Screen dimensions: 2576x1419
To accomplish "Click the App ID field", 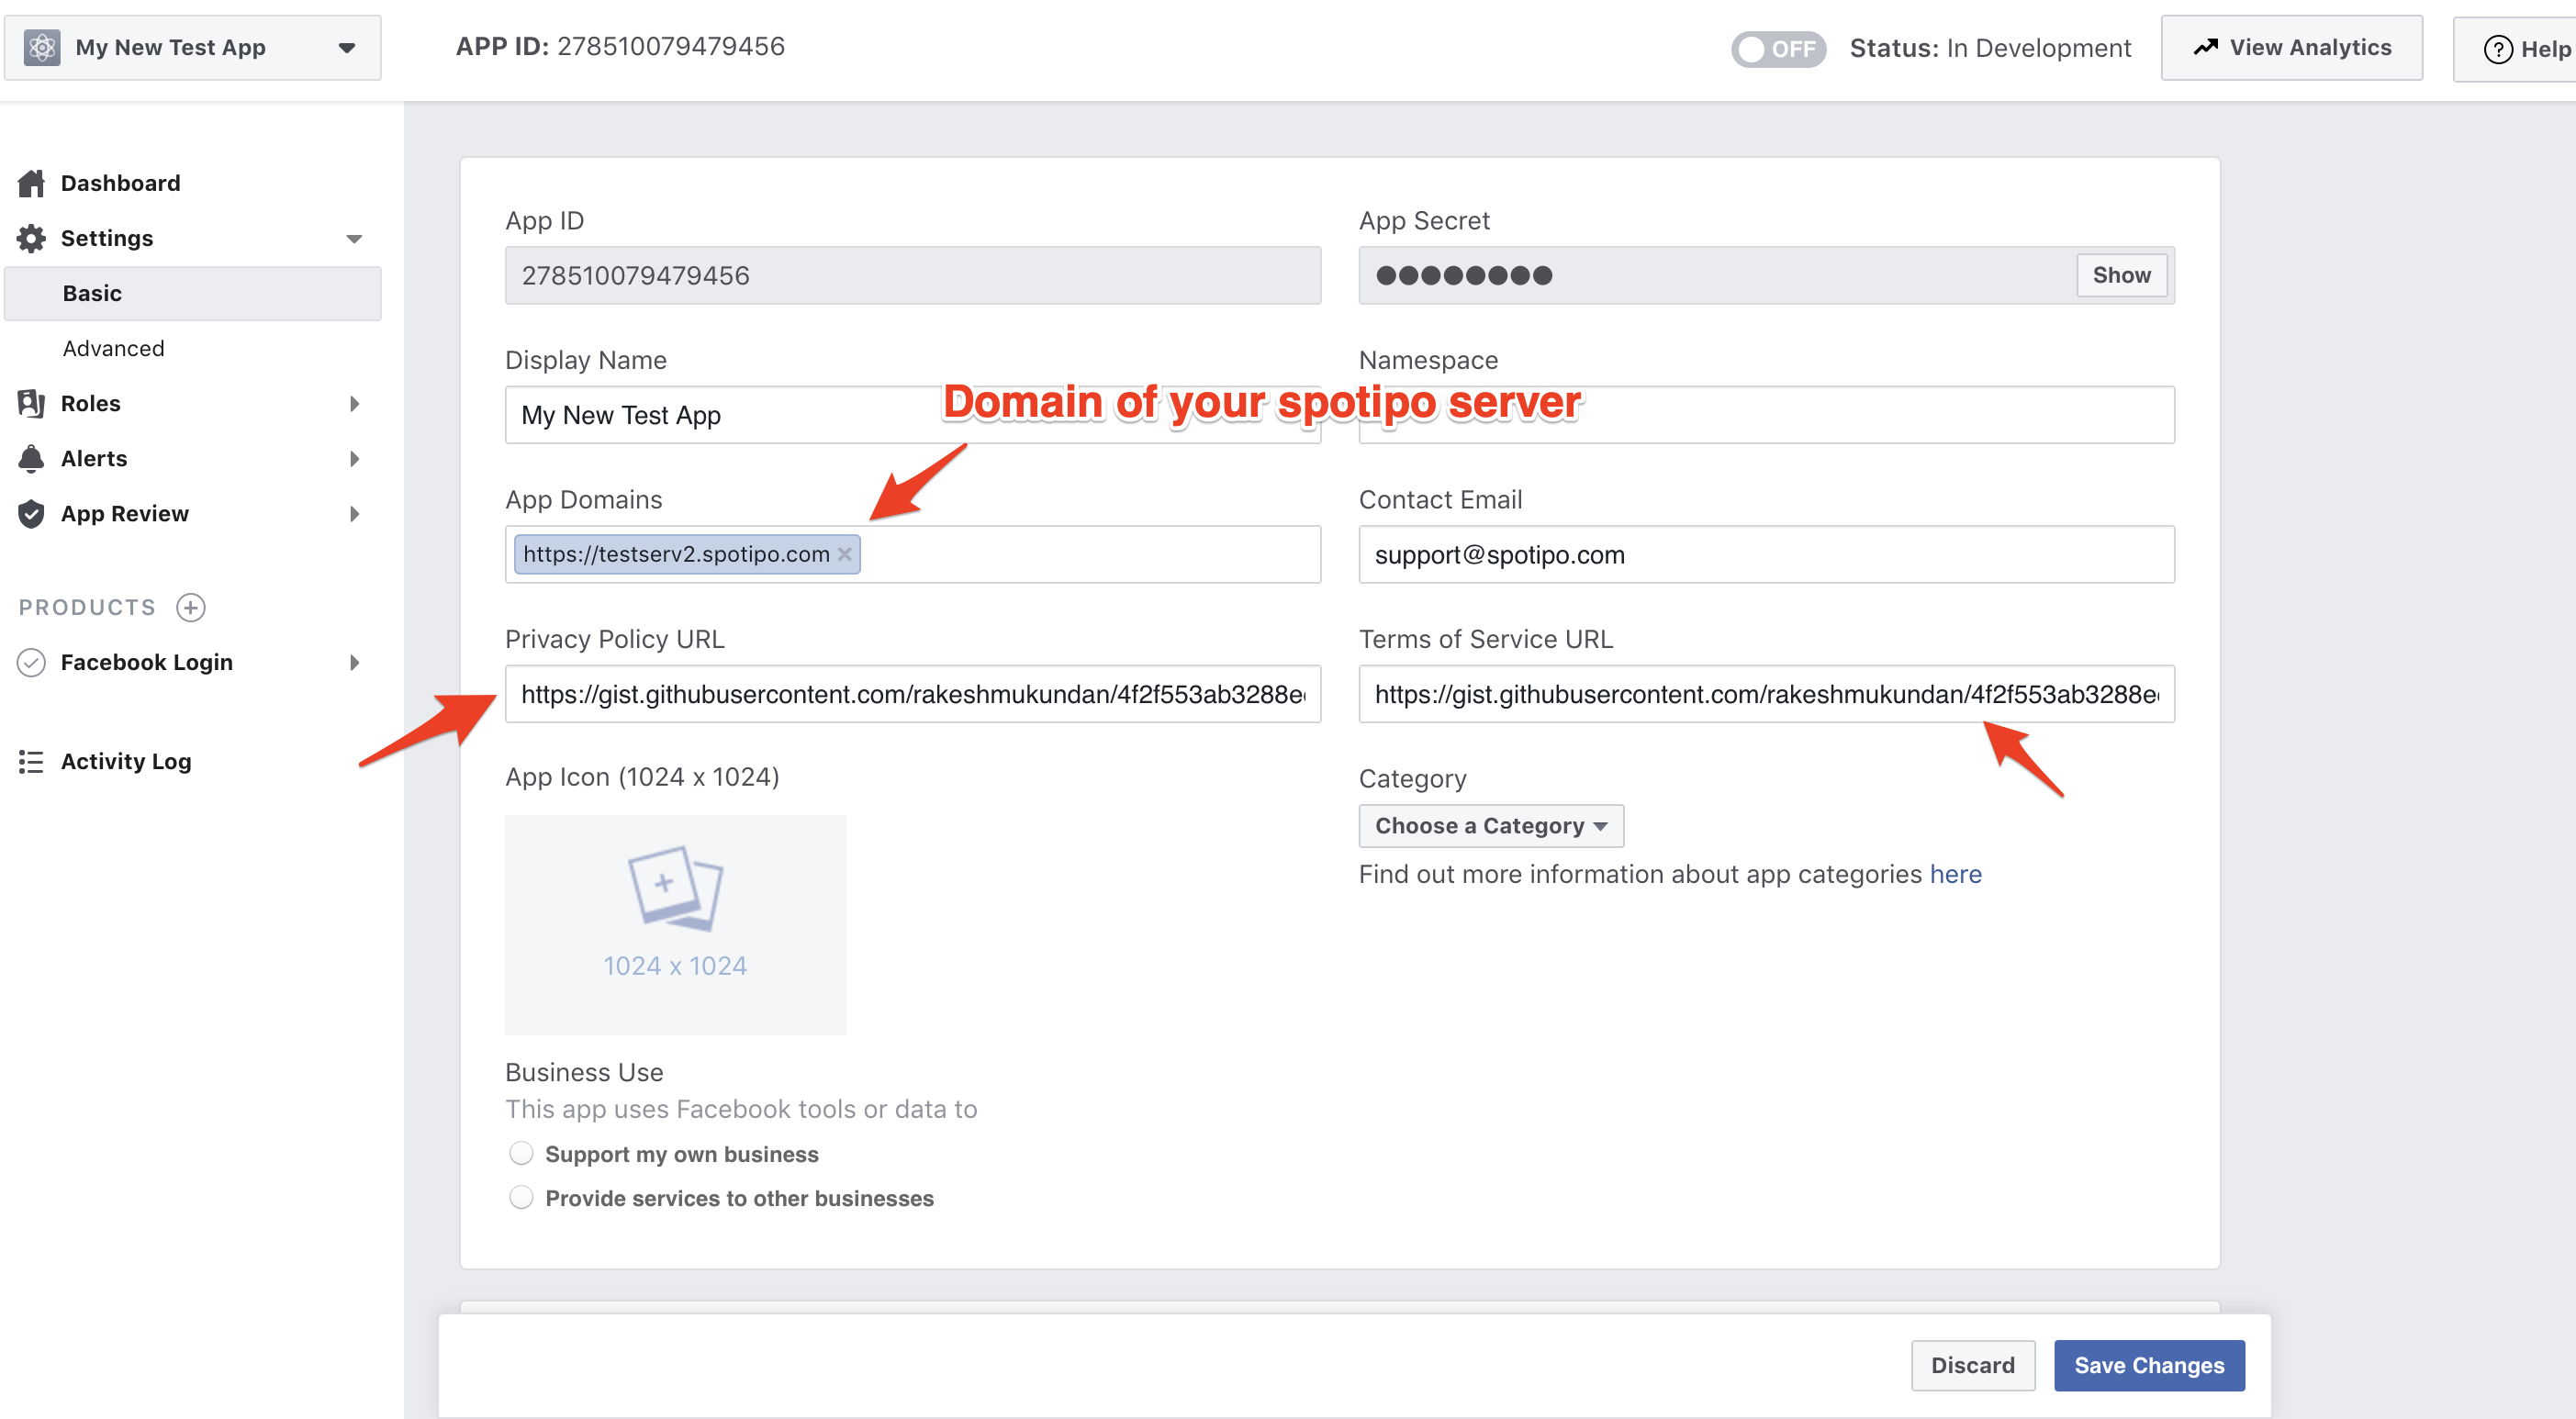I will pos(912,275).
